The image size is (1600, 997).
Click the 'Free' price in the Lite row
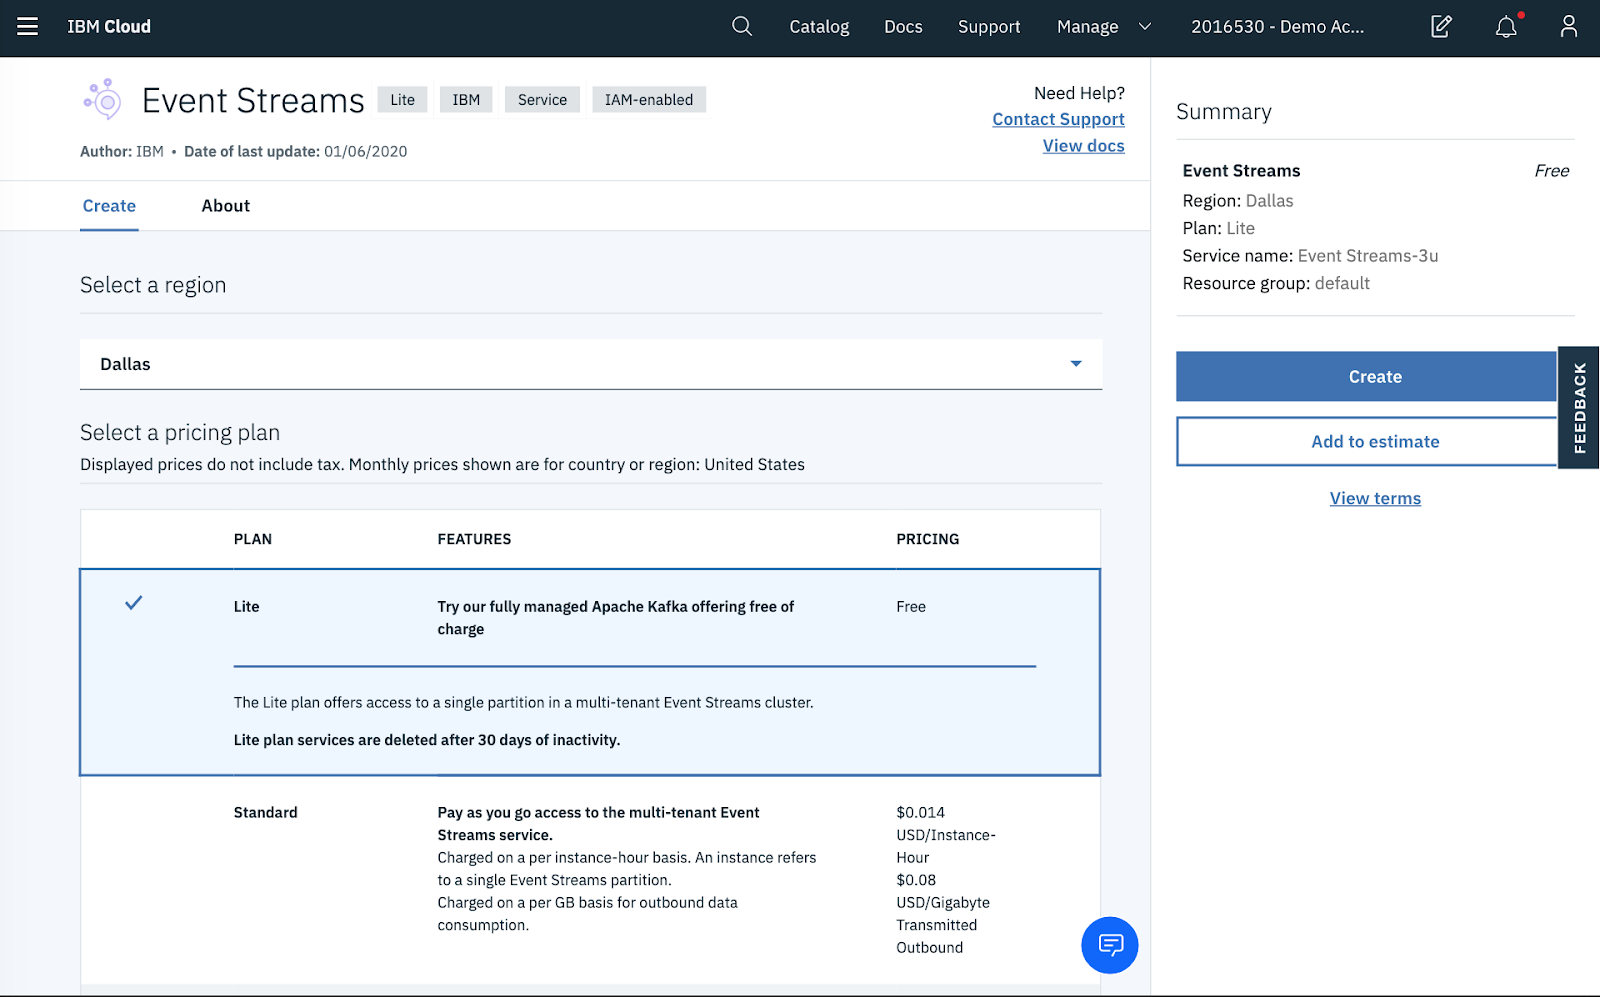911,607
